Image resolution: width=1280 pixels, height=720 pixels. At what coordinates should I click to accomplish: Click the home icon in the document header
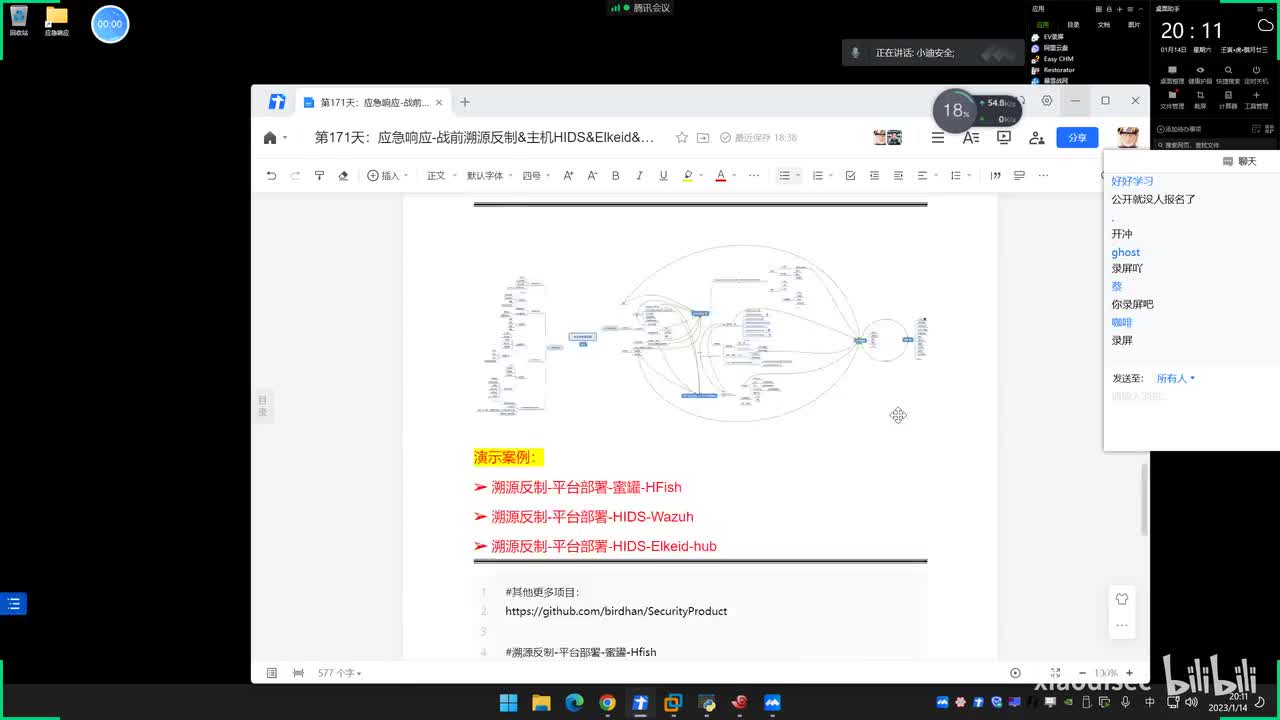pyautogui.click(x=270, y=138)
